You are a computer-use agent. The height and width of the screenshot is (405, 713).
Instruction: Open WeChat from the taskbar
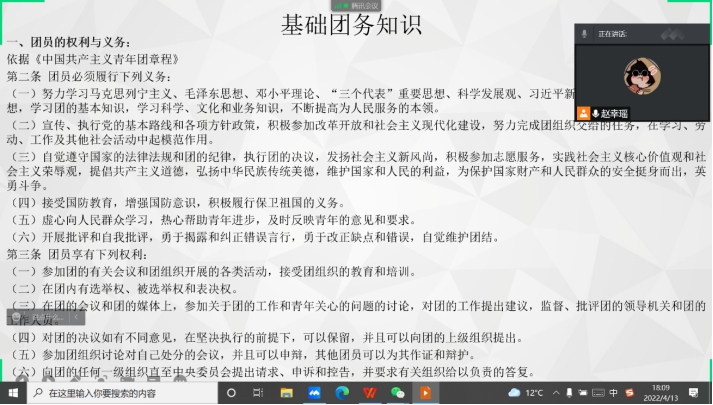397,393
